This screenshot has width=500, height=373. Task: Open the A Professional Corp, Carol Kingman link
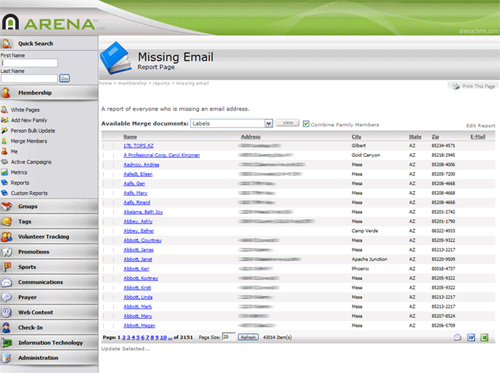[x=162, y=155]
